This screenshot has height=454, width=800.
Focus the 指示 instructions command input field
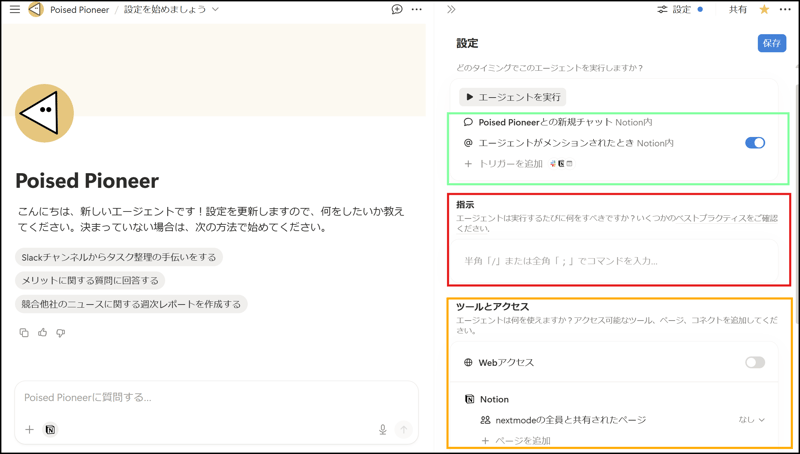(x=614, y=261)
